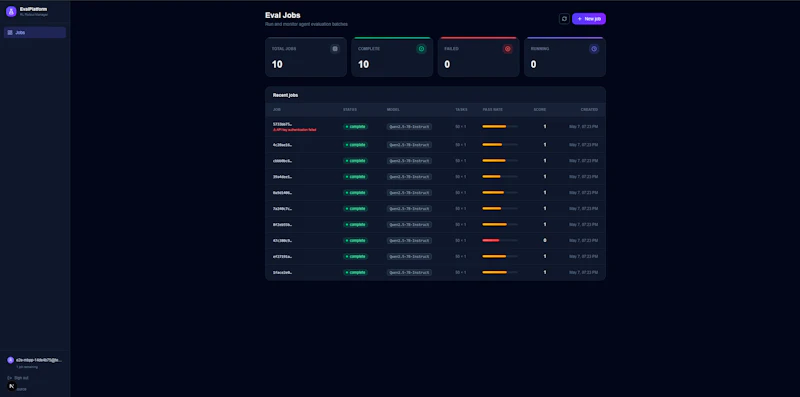Open the Jobs sidebar navigation item
Viewport: 800px width, 397px height.
35,33
